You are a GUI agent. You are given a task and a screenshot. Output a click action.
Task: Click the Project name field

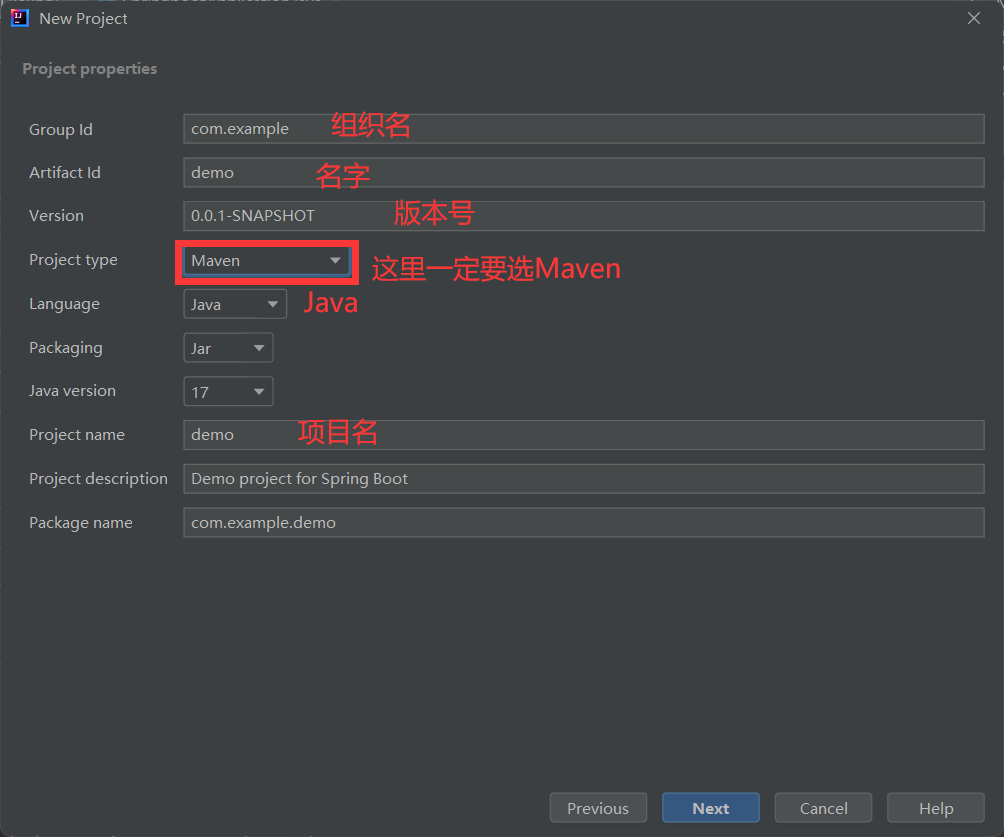coord(583,435)
